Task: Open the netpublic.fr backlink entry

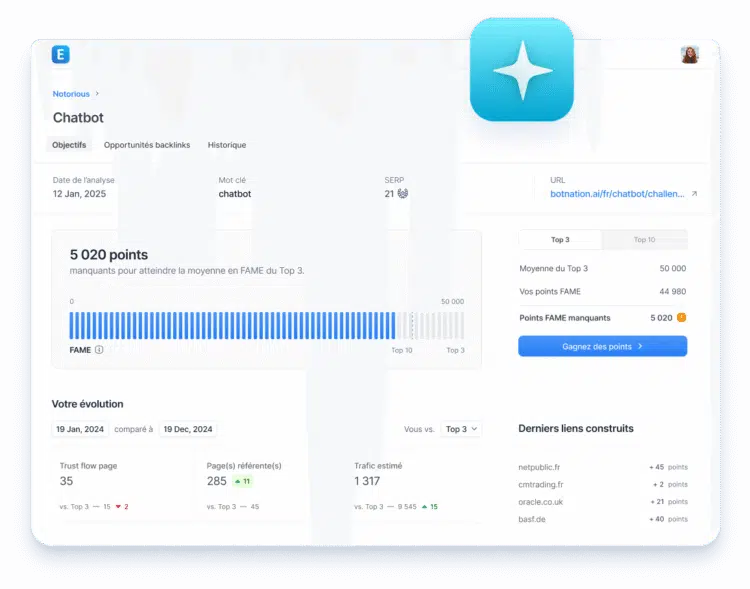Action: click(540, 467)
